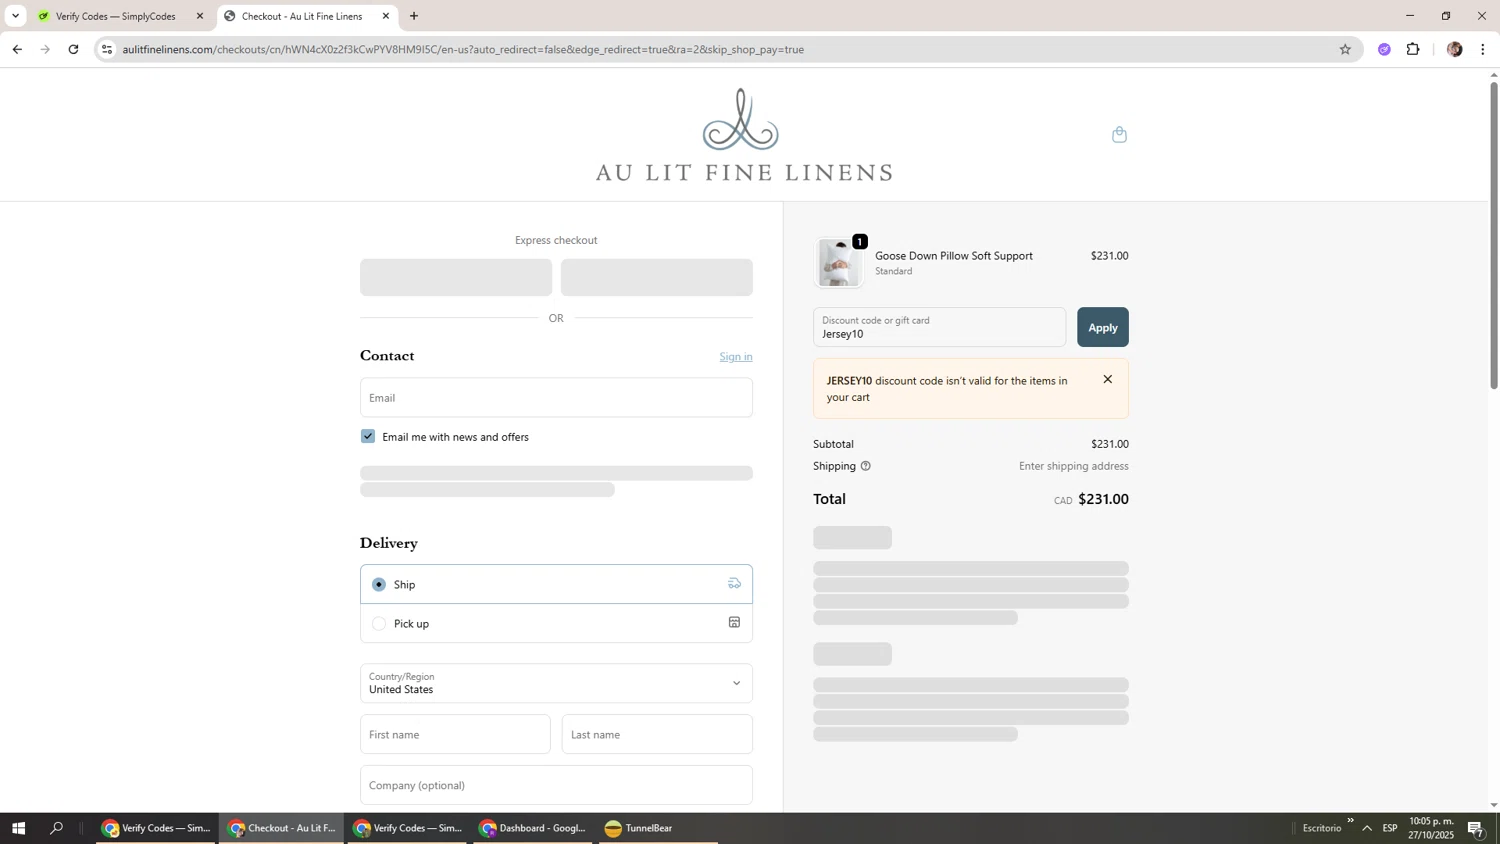Click the Company (optional) field
This screenshot has height=844, width=1500.
point(556,785)
